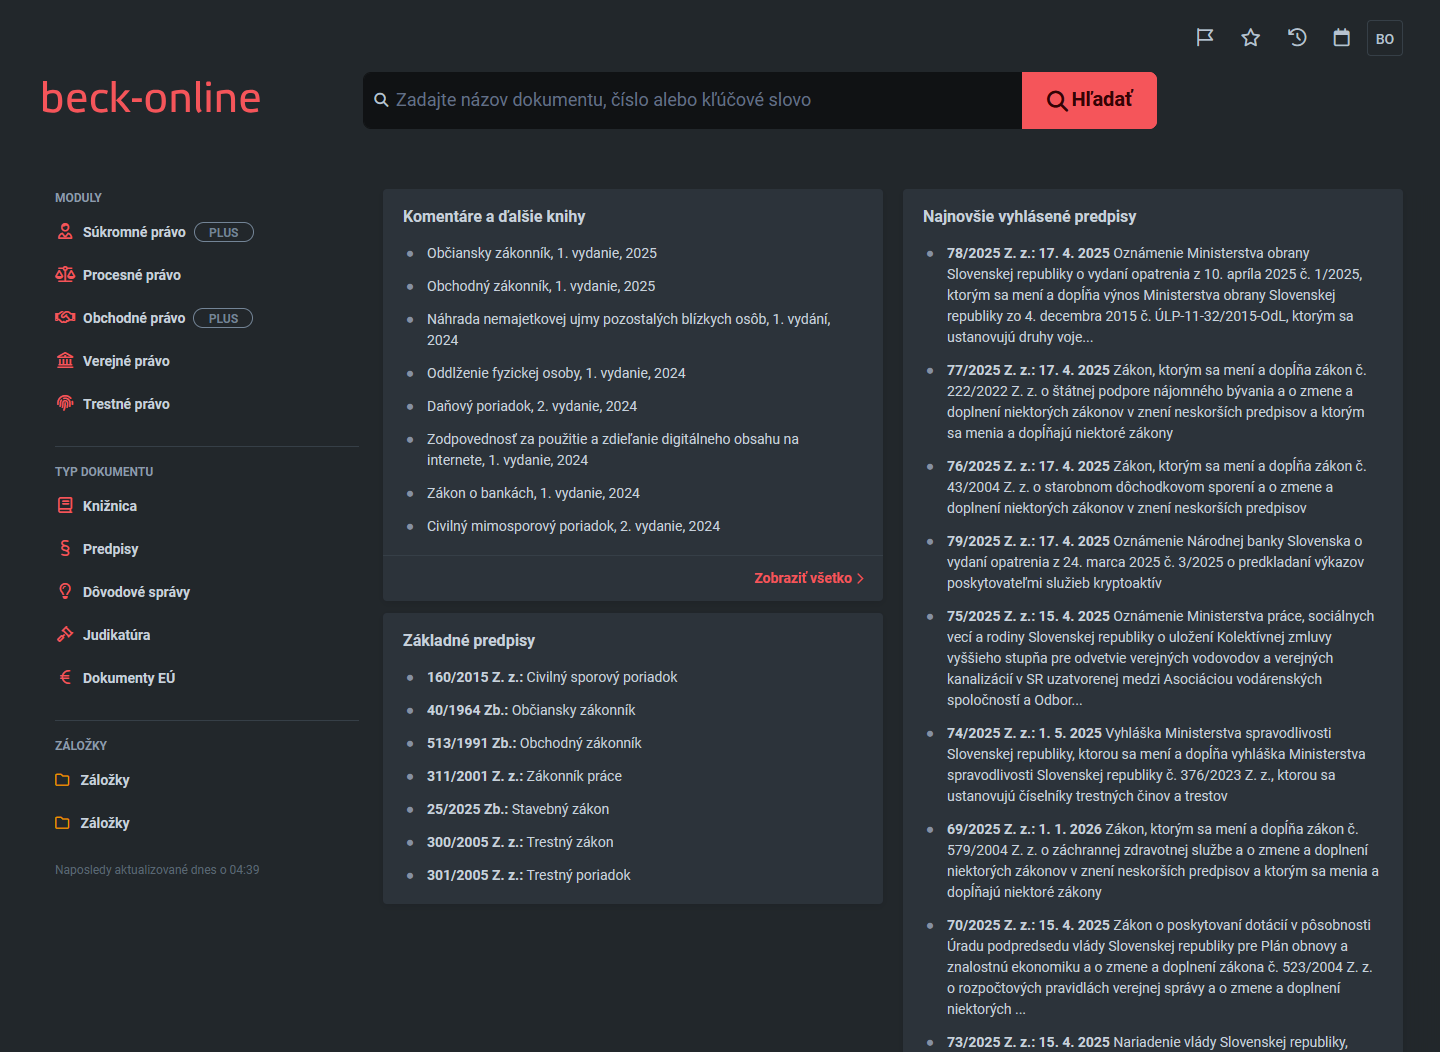Image resolution: width=1440 pixels, height=1052 pixels.
Task: Open favorites star icon
Action: coord(1251,38)
